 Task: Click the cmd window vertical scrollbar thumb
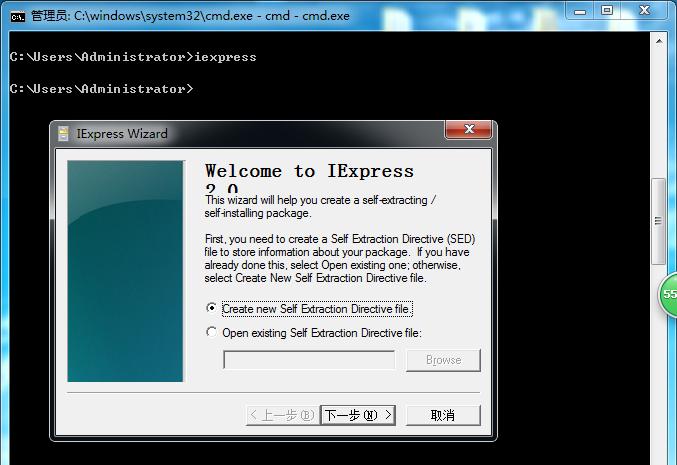[658, 221]
